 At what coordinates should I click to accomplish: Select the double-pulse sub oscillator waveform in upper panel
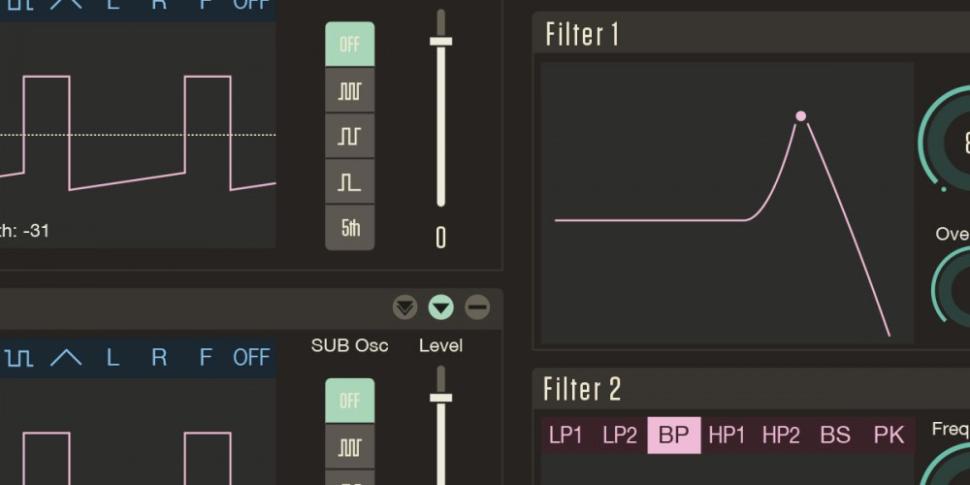click(x=350, y=136)
